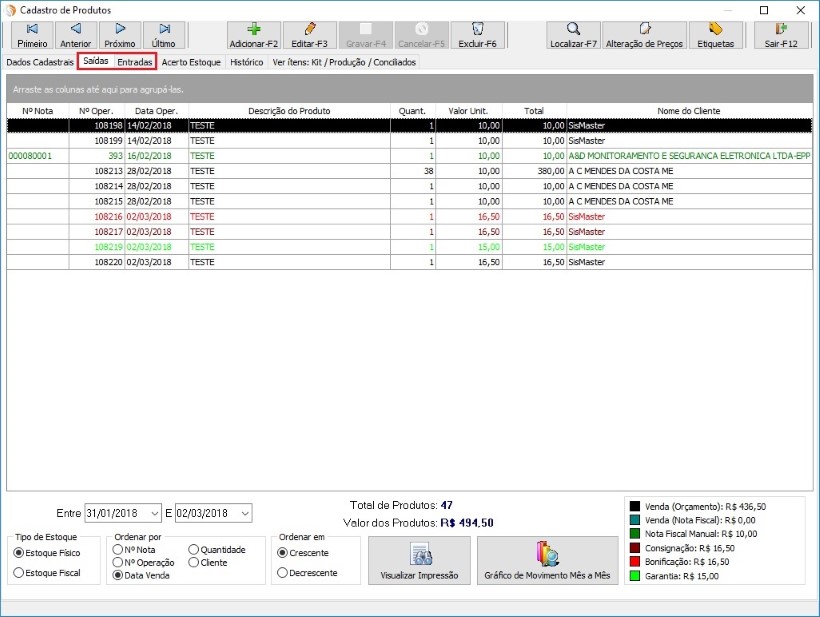This screenshot has width=820, height=617.
Task: Open Etiquetas label tool
Action: tap(715, 35)
